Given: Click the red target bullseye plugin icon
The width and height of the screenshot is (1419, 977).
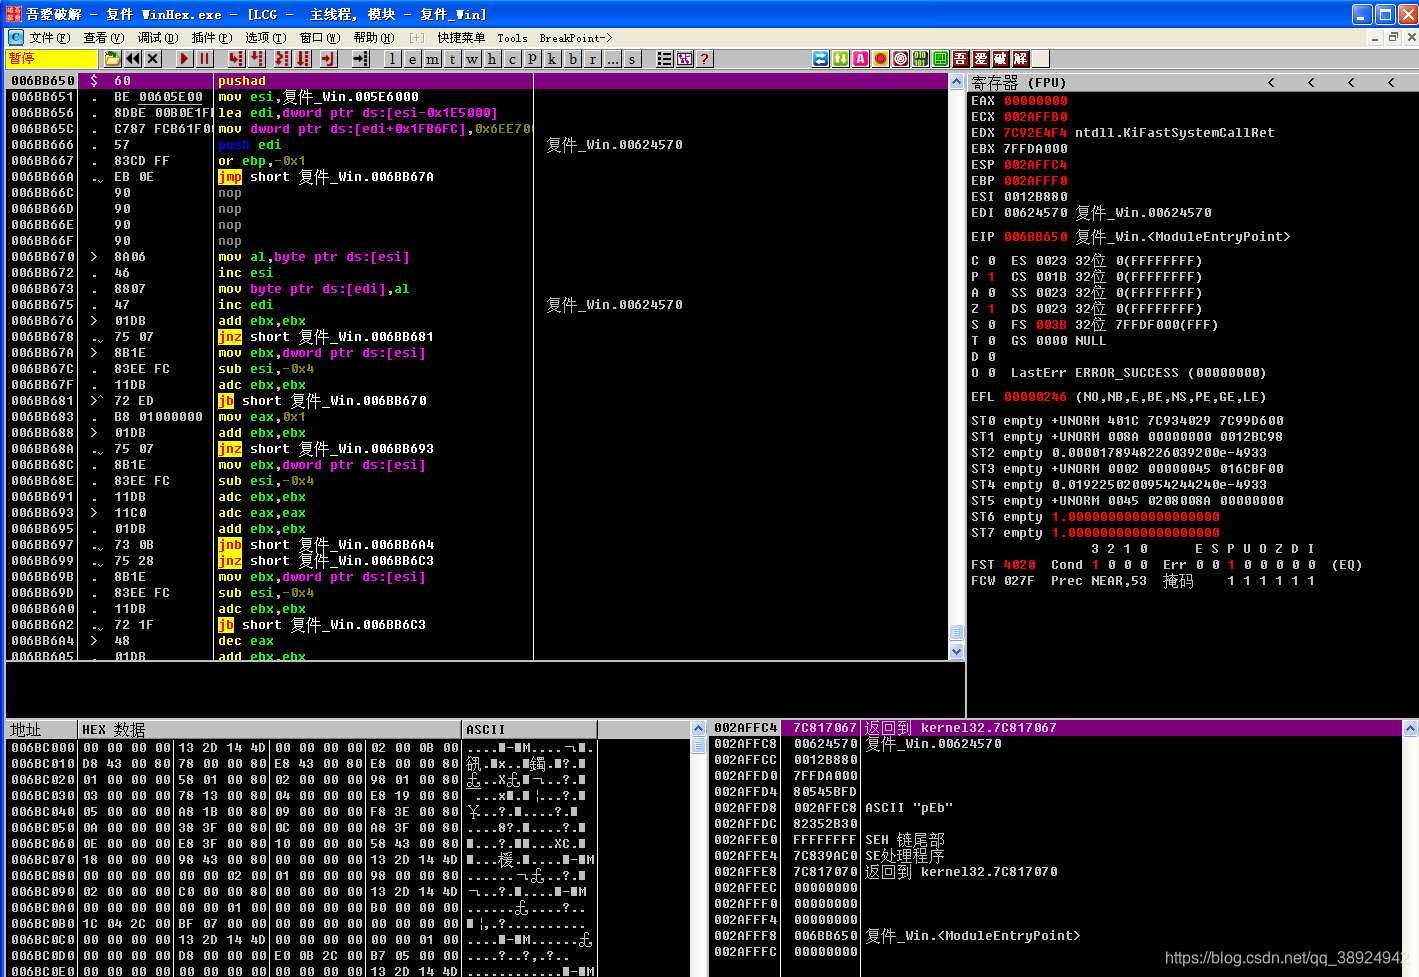Looking at the screenshot, I should click(901, 59).
